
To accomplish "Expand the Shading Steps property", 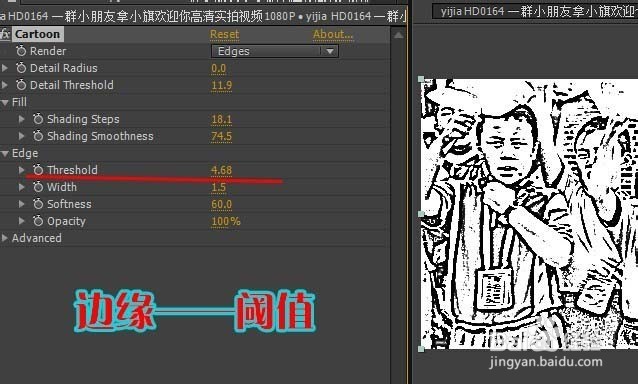I will click(22, 119).
